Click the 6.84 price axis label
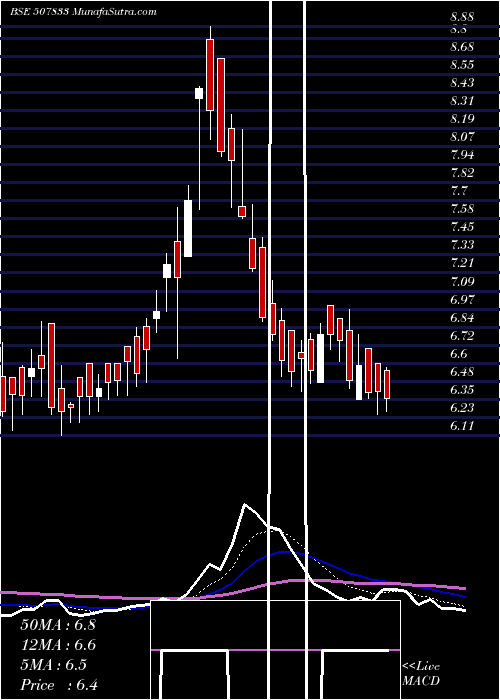This screenshot has height=700, width=500. click(x=462, y=317)
